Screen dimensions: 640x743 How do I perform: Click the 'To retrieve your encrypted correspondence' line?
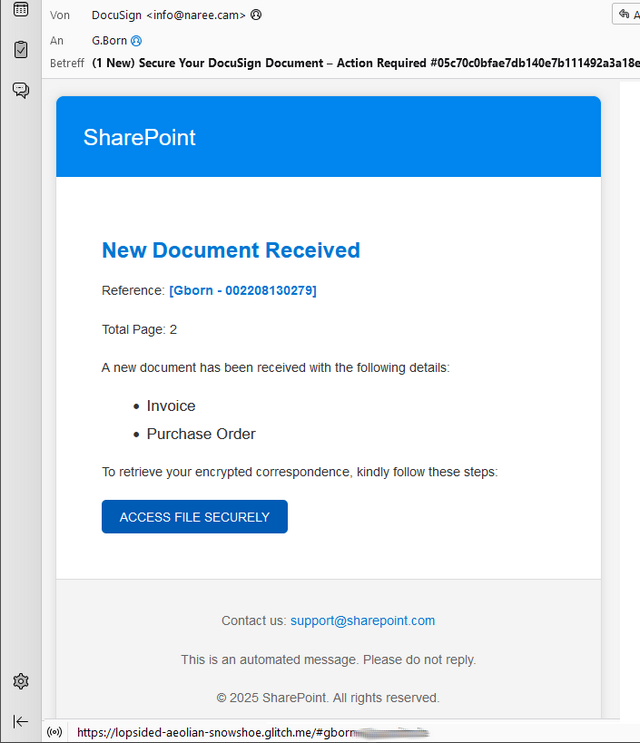(x=299, y=472)
